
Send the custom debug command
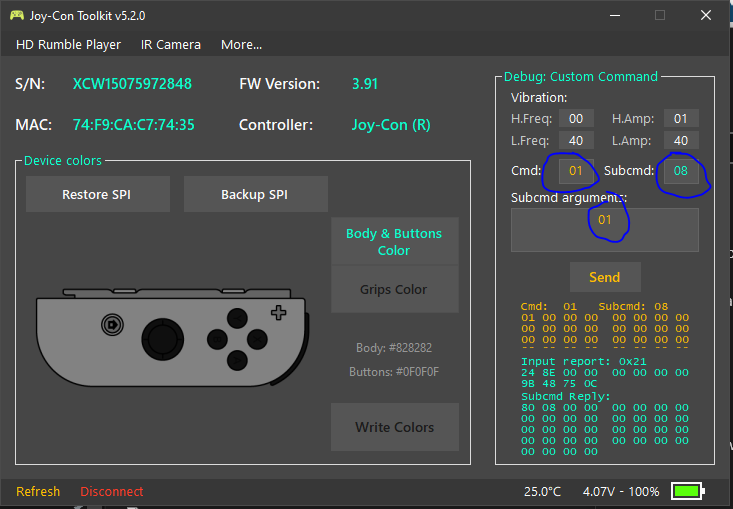605,277
